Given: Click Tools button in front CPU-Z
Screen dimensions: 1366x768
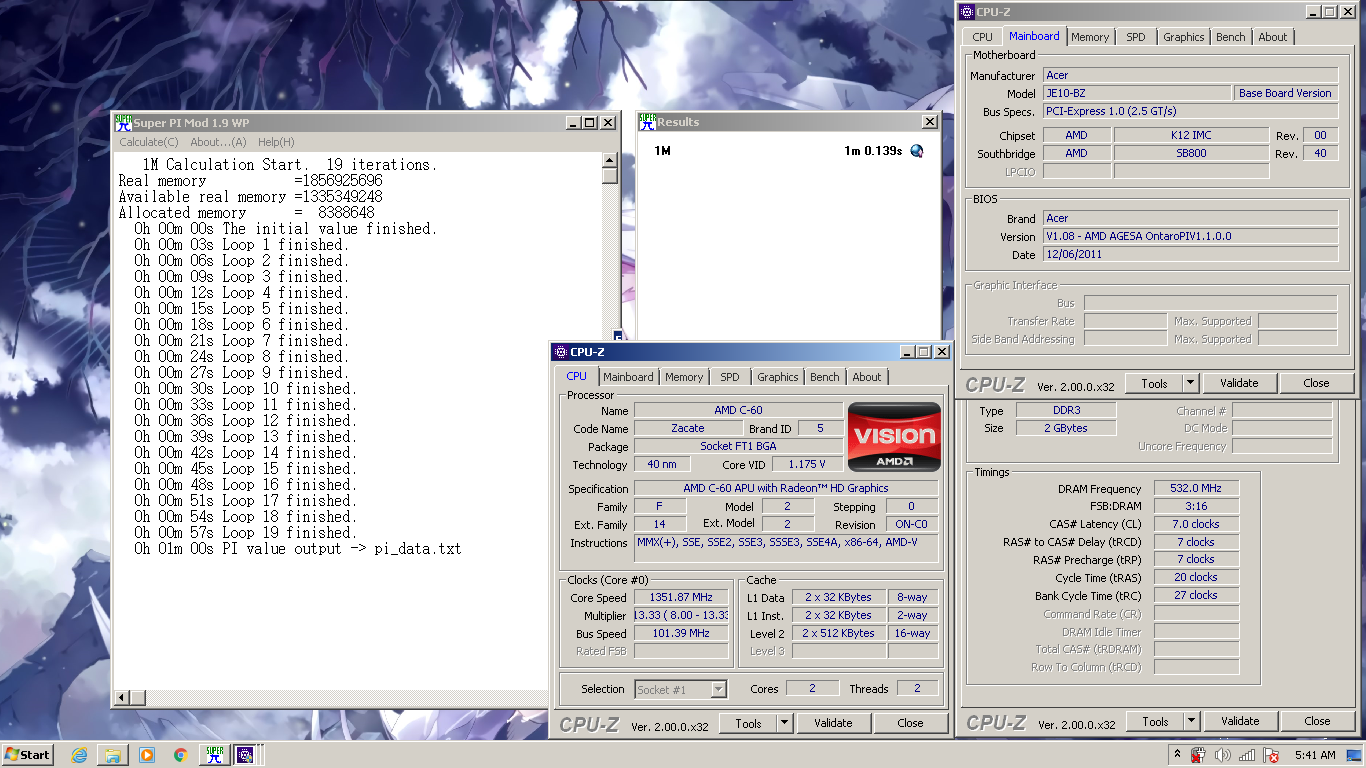Looking at the screenshot, I should (x=749, y=723).
